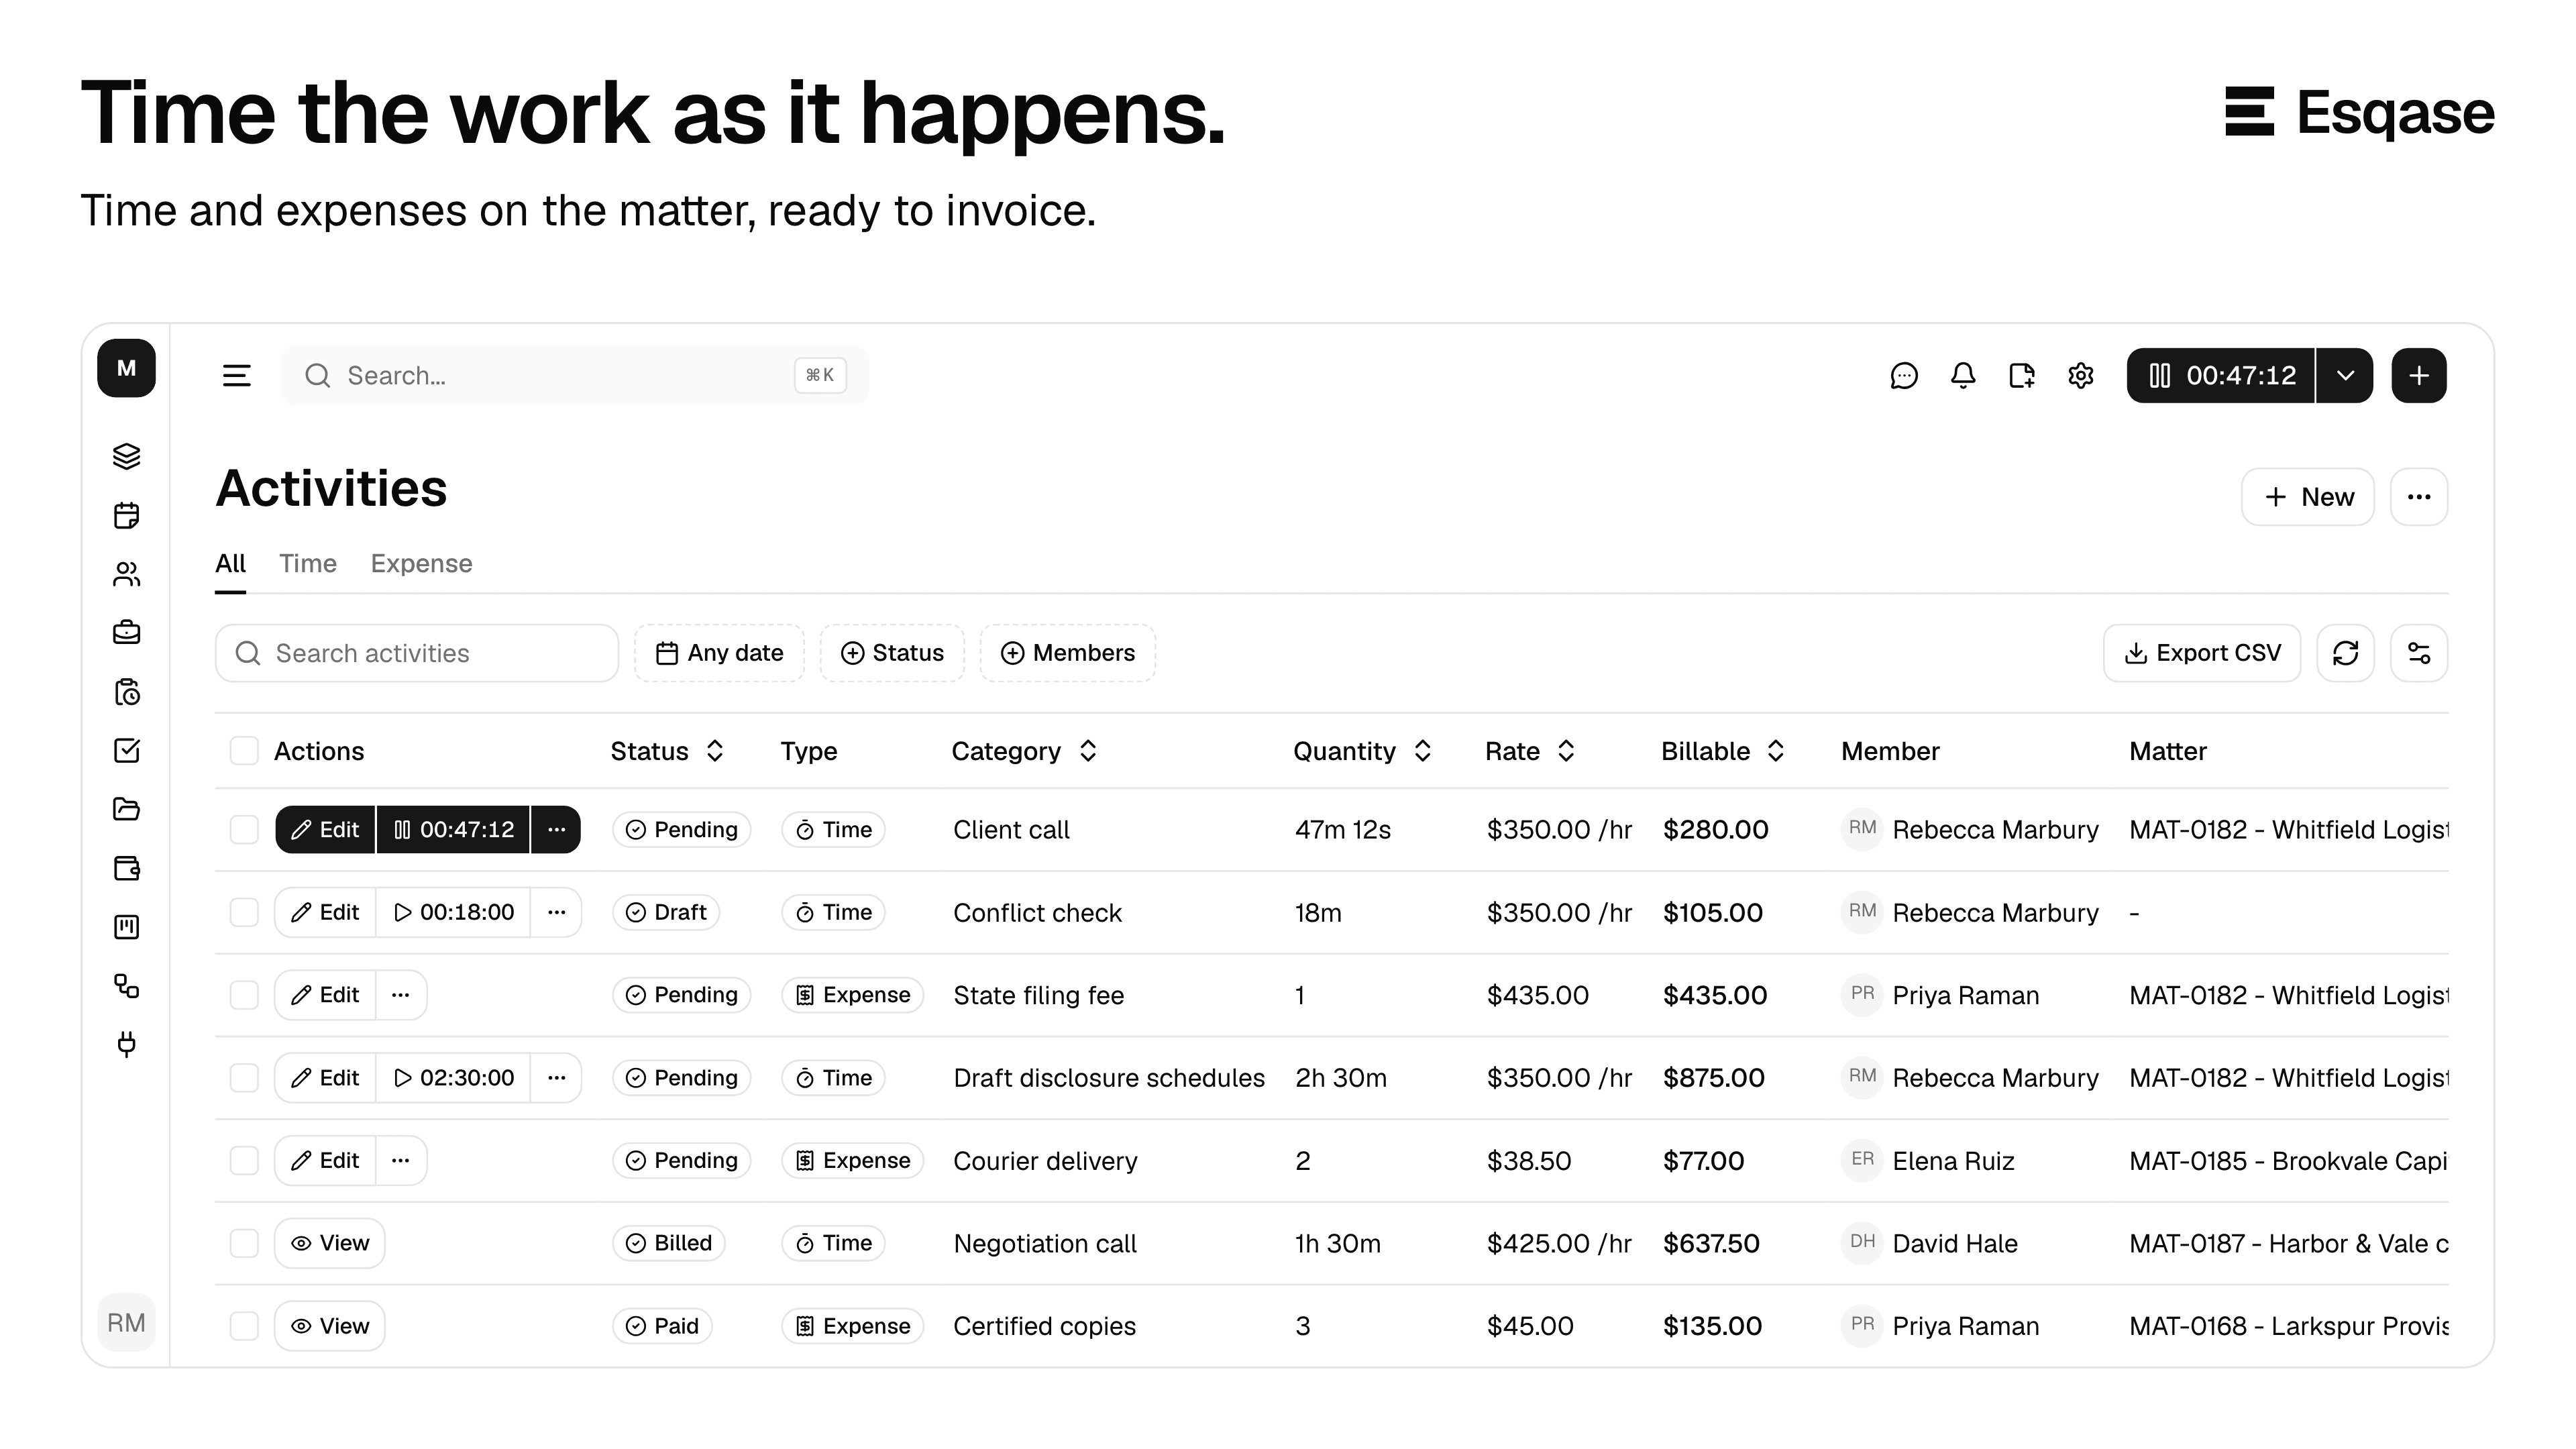The height and width of the screenshot is (1449, 2576).
Task: Start the 02:30:00 timer for Draft disclosure schedules
Action: coord(453,1078)
